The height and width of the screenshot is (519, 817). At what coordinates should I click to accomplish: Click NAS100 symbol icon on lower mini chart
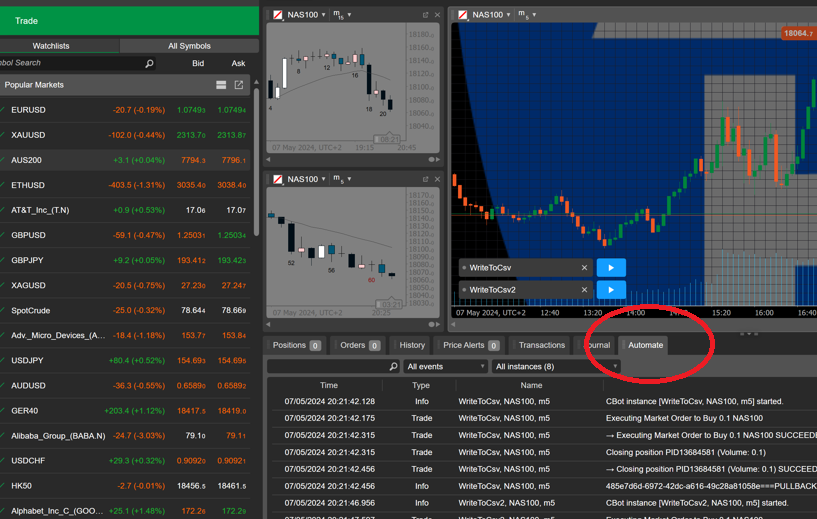click(278, 179)
